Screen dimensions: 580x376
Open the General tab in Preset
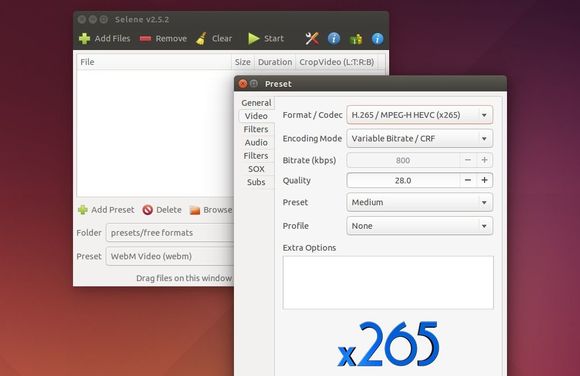point(256,103)
